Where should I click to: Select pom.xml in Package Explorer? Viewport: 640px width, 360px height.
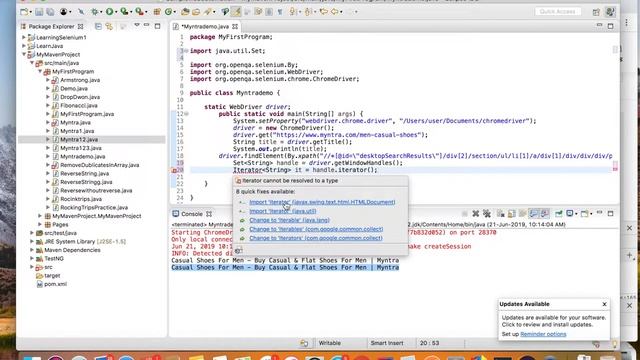point(56,284)
